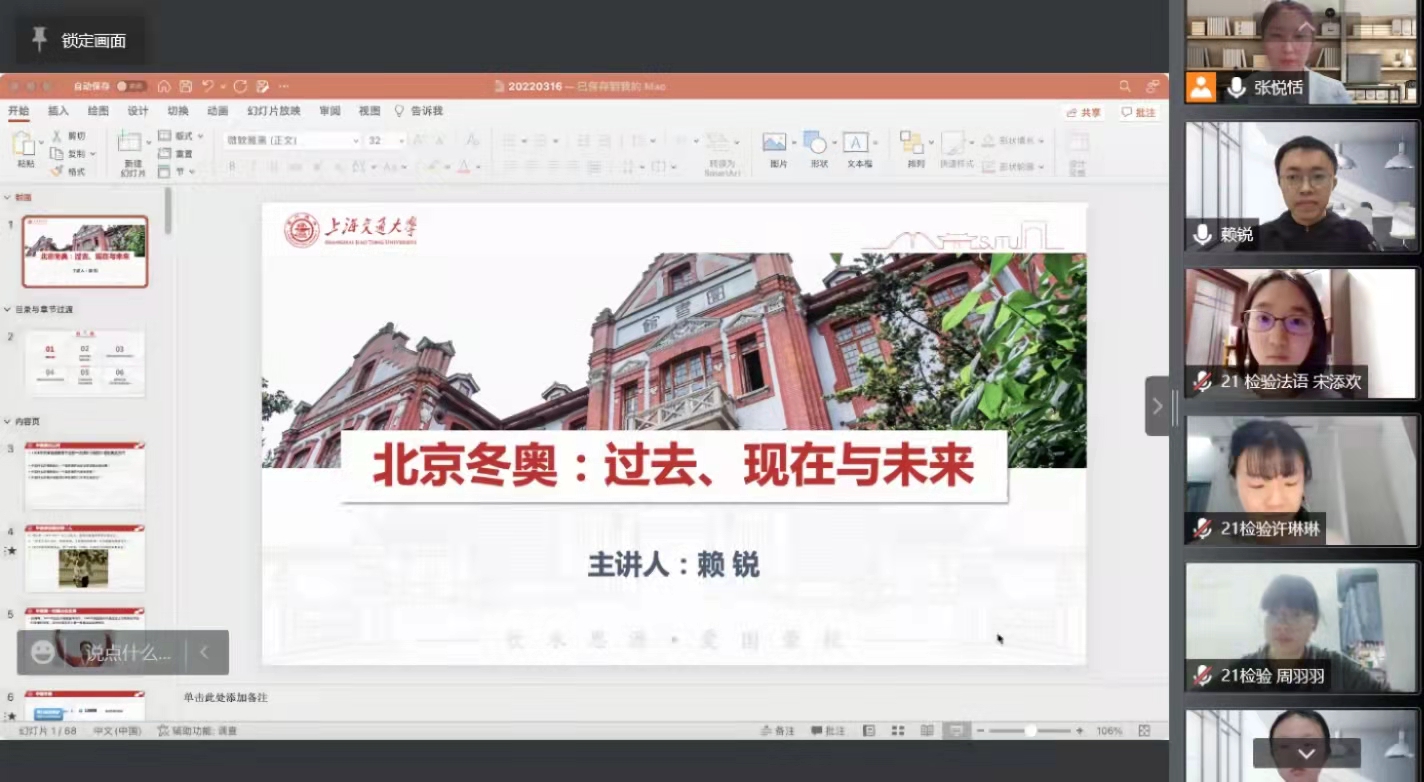Open the font name combo box
The height and width of the screenshot is (782, 1424).
click(x=292, y=140)
